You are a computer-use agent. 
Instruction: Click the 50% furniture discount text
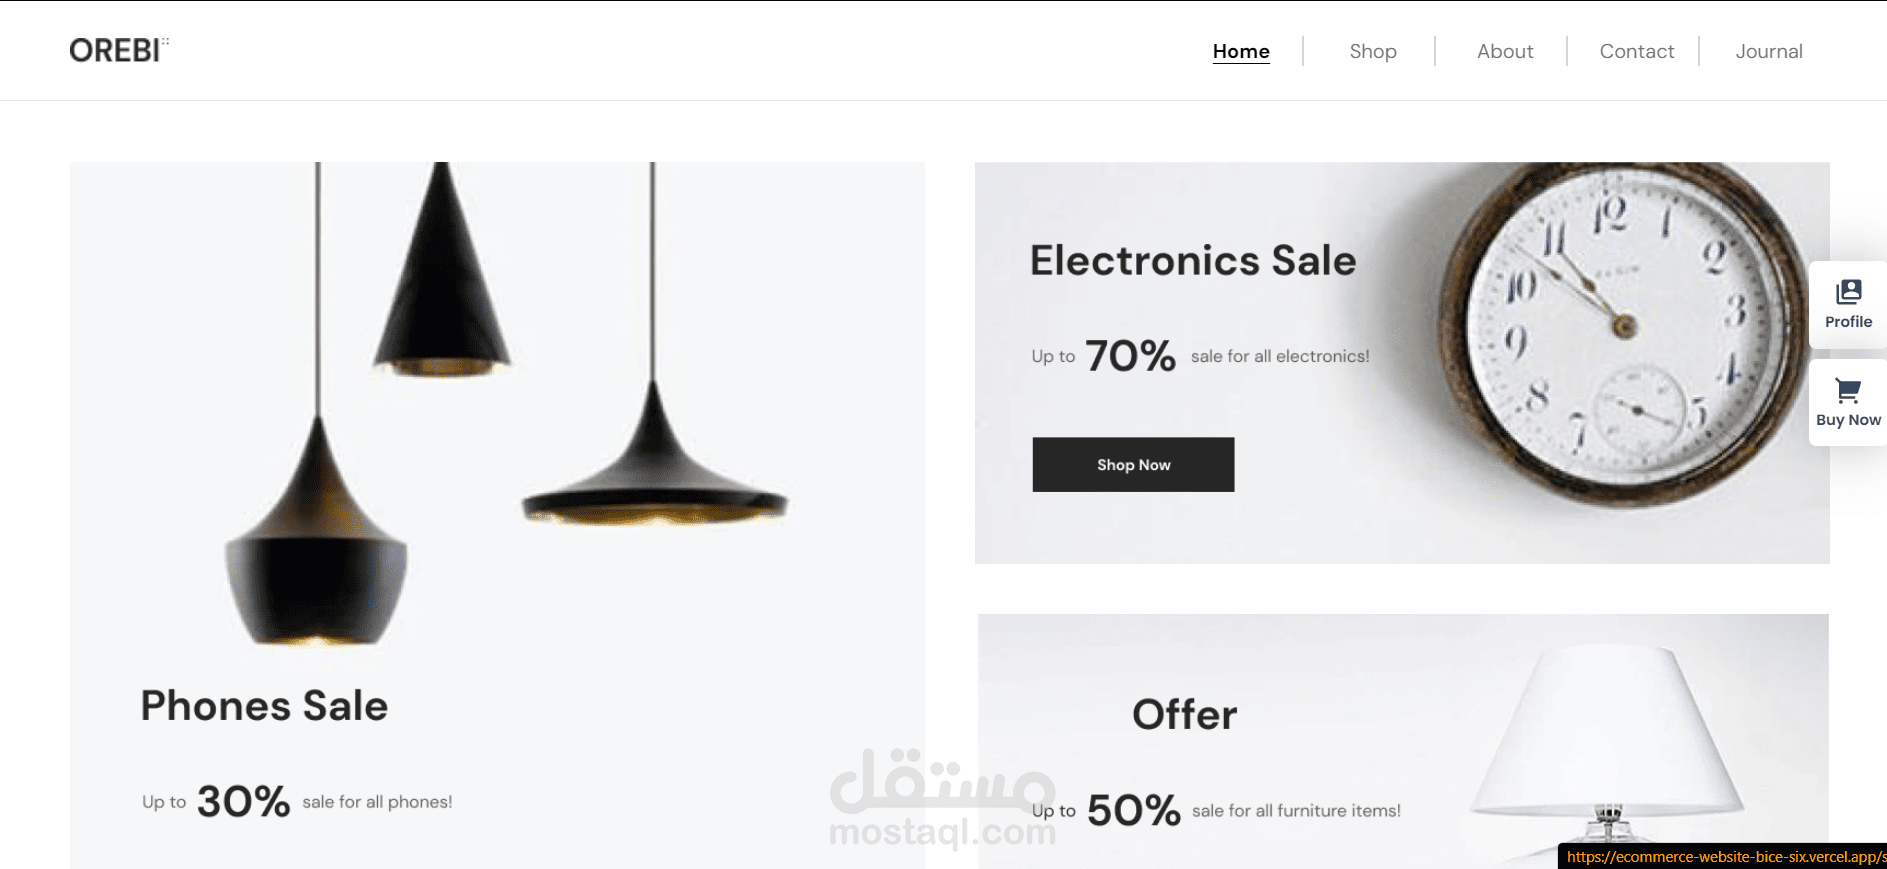(x=1134, y=810)
